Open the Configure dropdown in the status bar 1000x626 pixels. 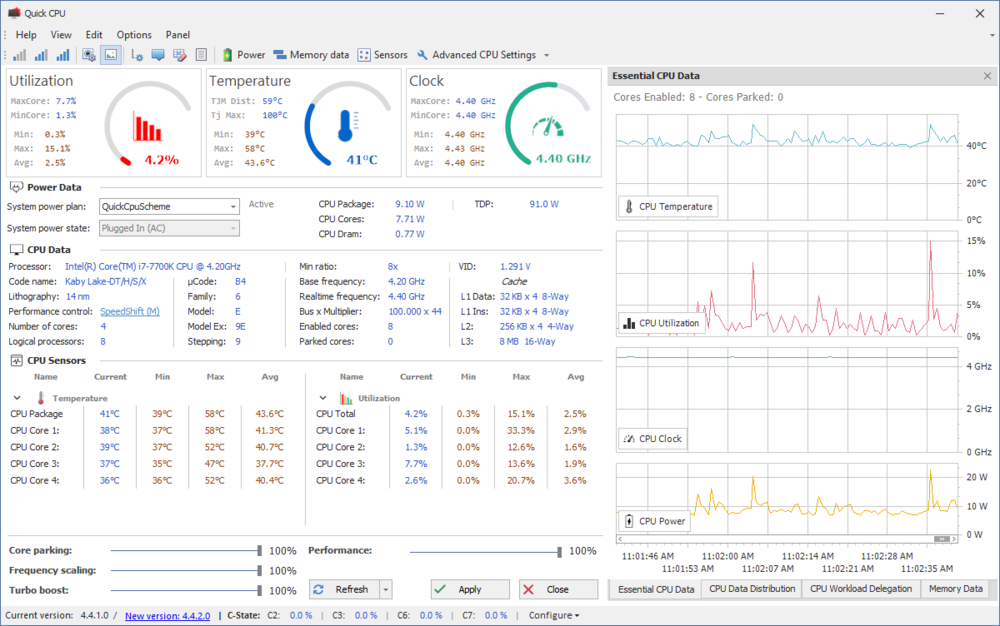(x=555, y=615)
